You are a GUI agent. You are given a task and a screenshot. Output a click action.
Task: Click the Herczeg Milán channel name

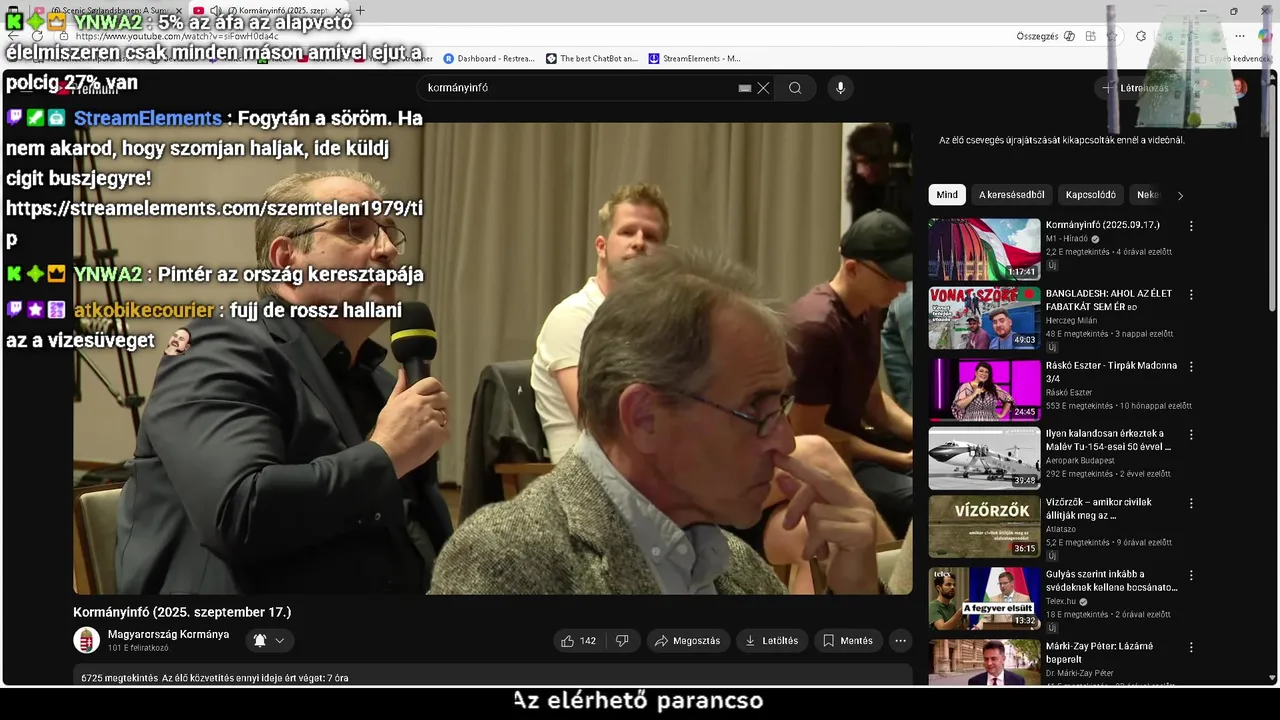tap(1071, 321)
